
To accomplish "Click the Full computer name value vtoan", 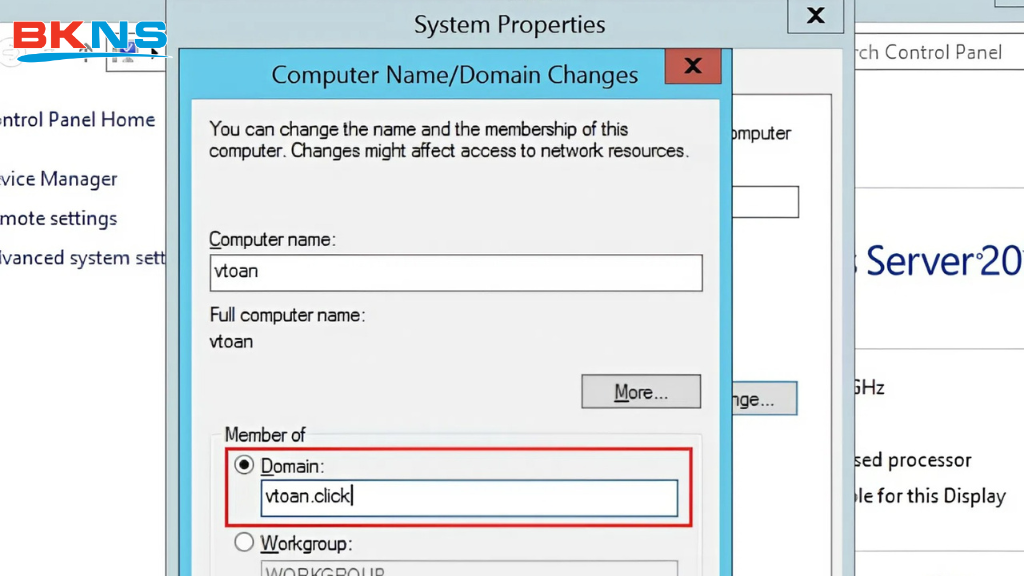I will click(232, 342).
